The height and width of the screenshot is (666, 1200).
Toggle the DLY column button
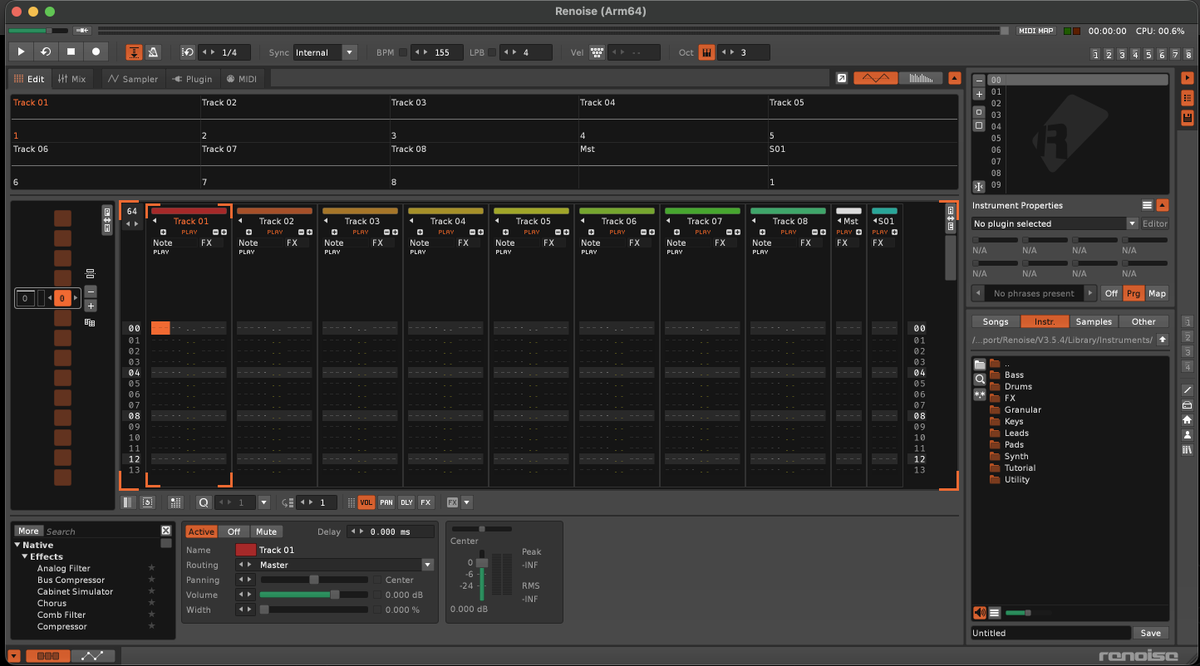(406, 503)
